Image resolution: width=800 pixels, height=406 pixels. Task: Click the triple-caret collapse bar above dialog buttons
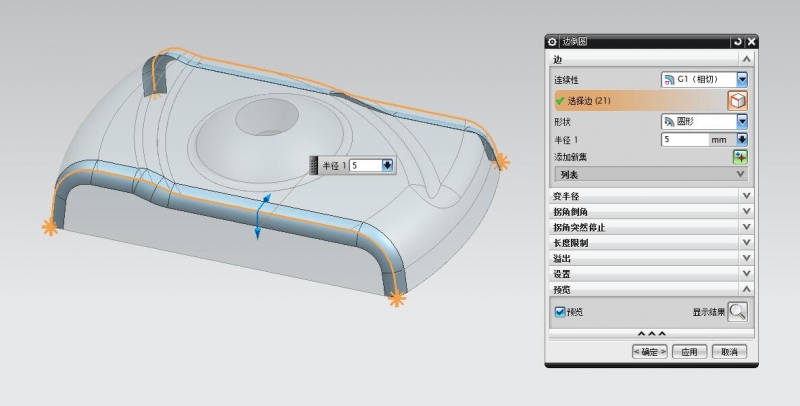point(650,333)
